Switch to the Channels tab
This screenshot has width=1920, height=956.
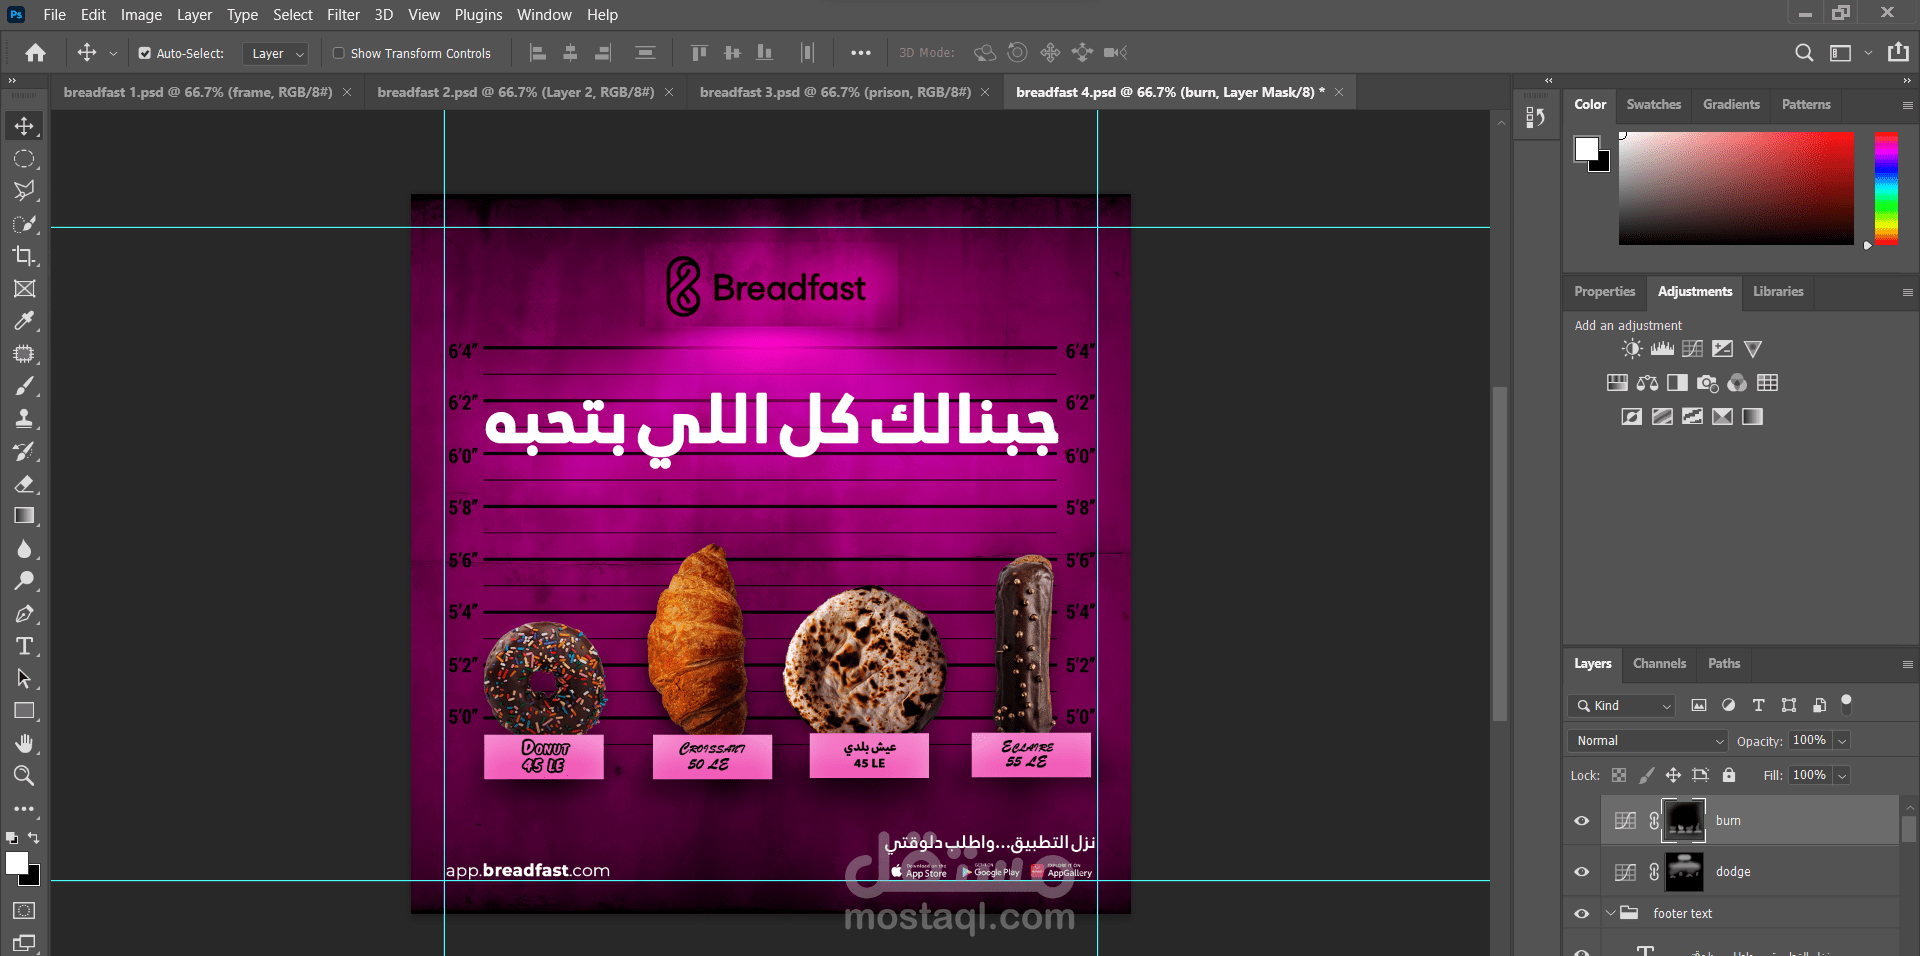tap(1659, 663)
